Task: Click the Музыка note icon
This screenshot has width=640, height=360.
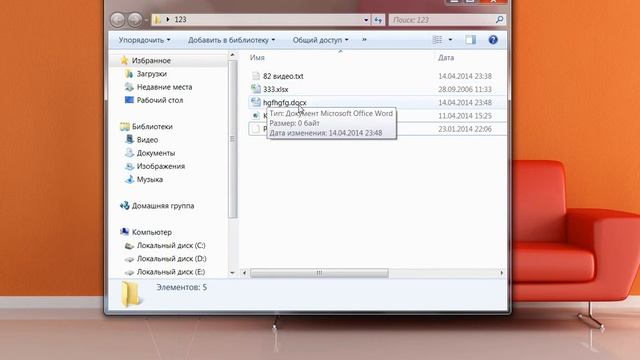Action: pyautogui.click(x=129, y=179)
